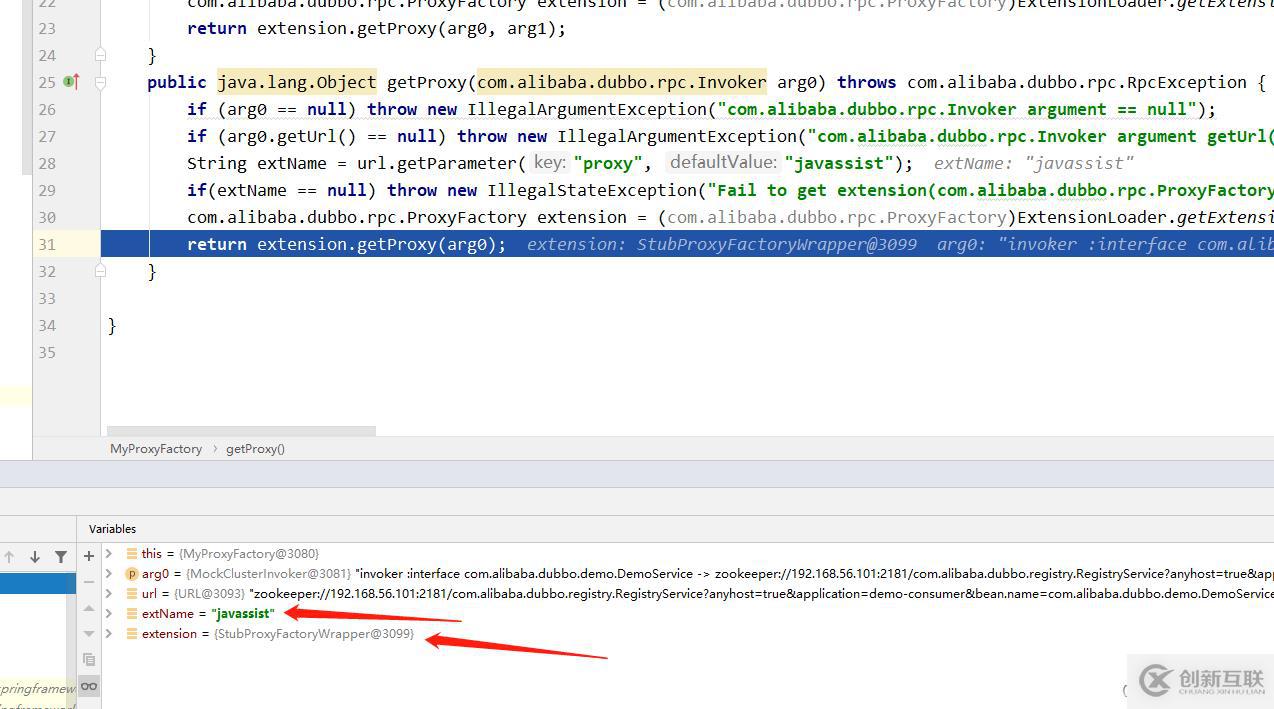Viewport: 1274px width, 709px height.
Task: Expand the extension StubProxyFactoryWrapper variable
Action: tap(109, 634)
